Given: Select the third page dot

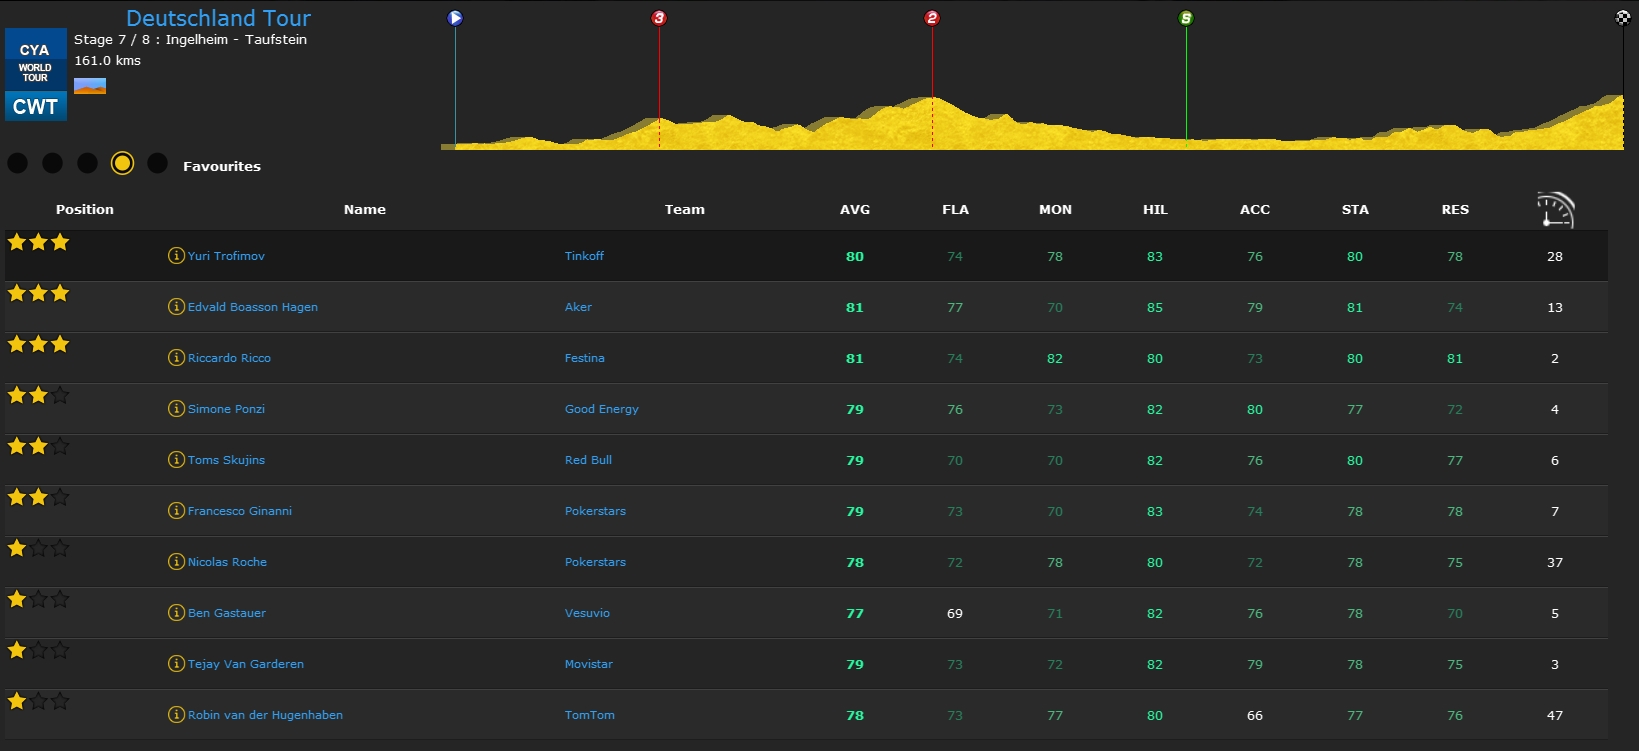Looking at the screenshot, I should tap(88, 163).
